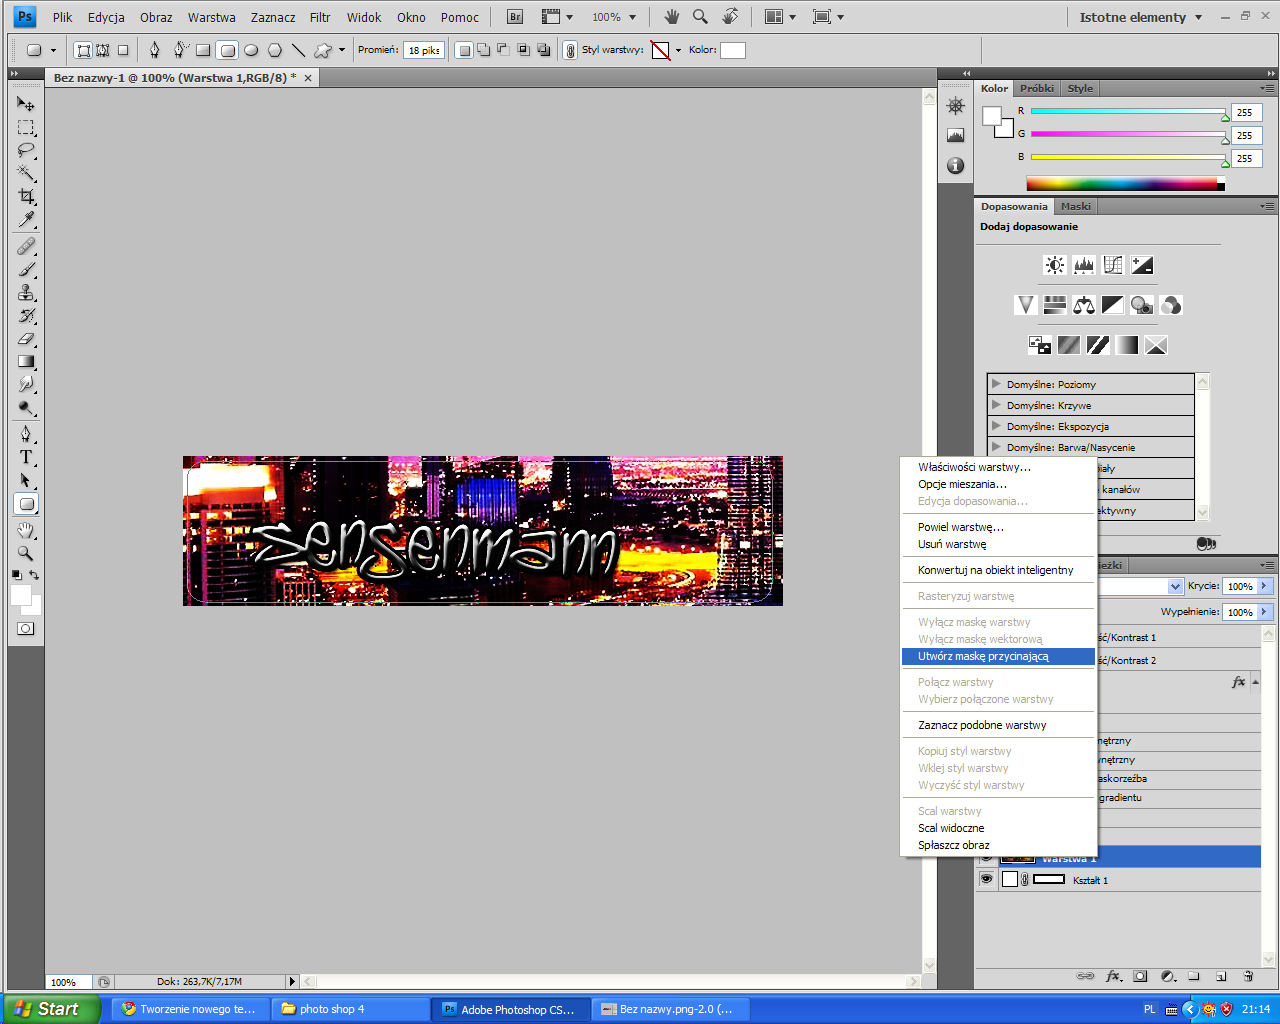The width and height of the screenshot is (1280, 1024).
Task: Delete layer using the trash icon
Action: point(1248,976)
